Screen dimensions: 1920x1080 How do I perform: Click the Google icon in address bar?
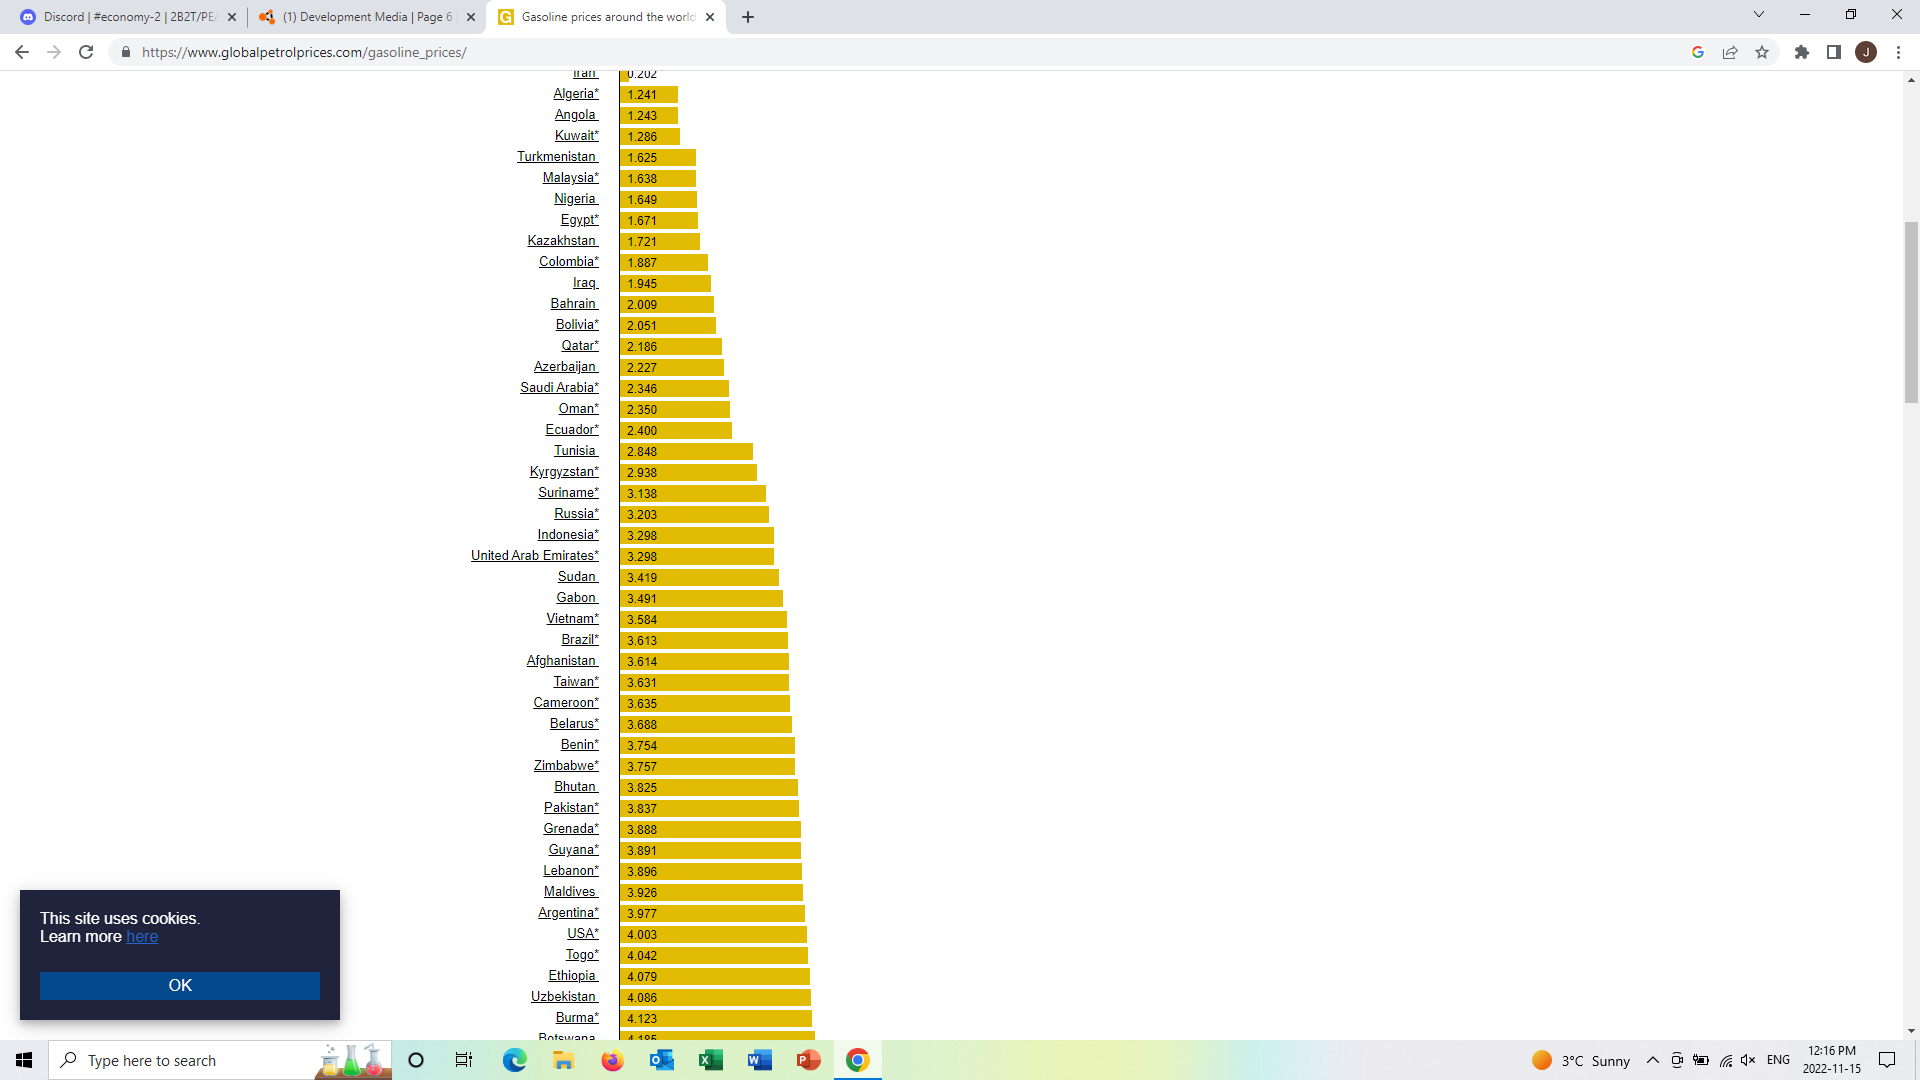pos(1698,52)
